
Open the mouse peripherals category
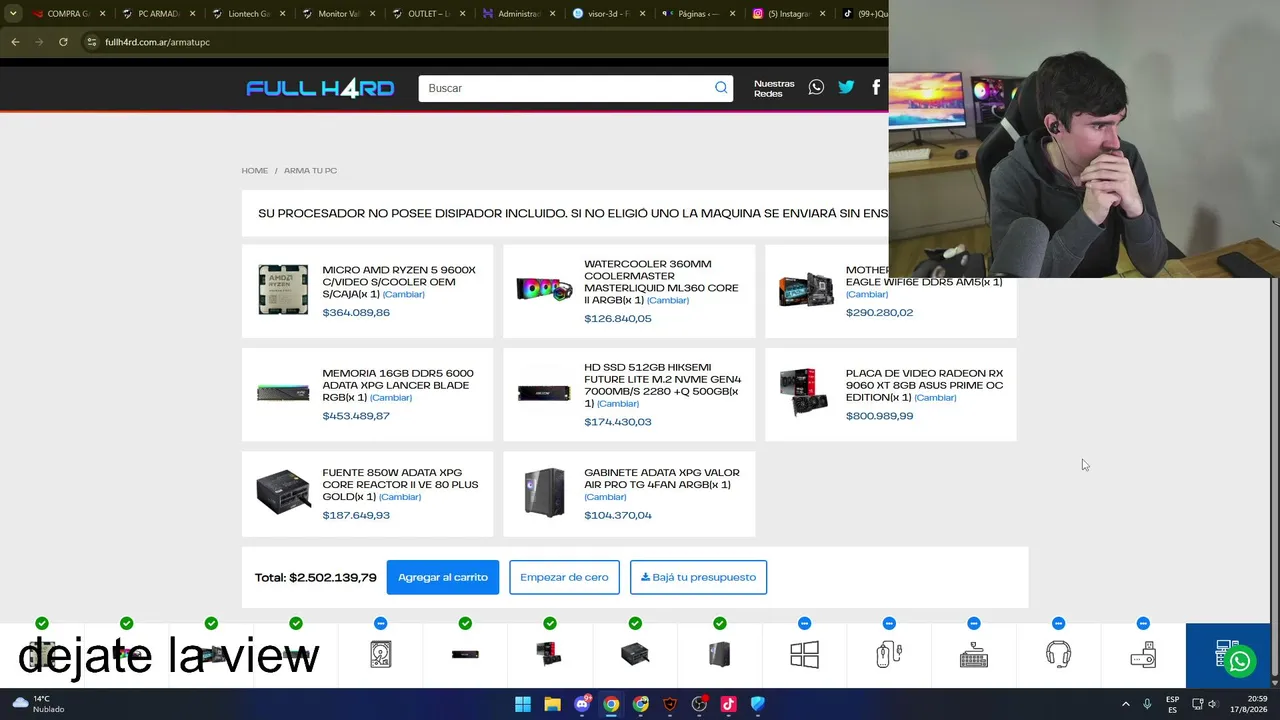tap(889, 654)
